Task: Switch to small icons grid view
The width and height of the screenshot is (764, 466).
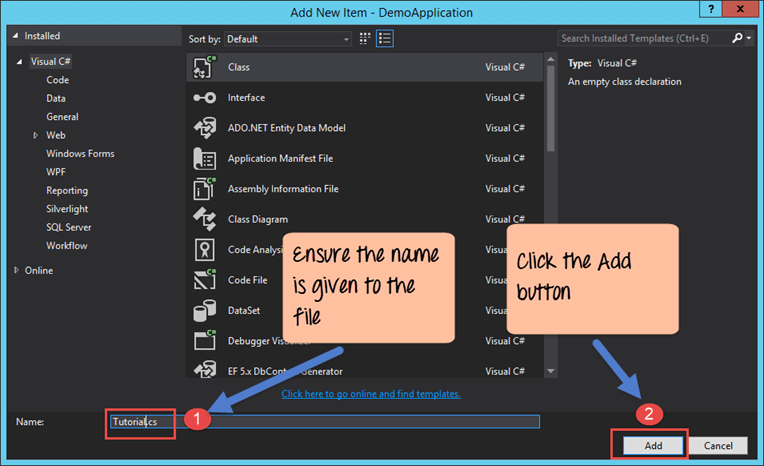Action: point(365,38)
